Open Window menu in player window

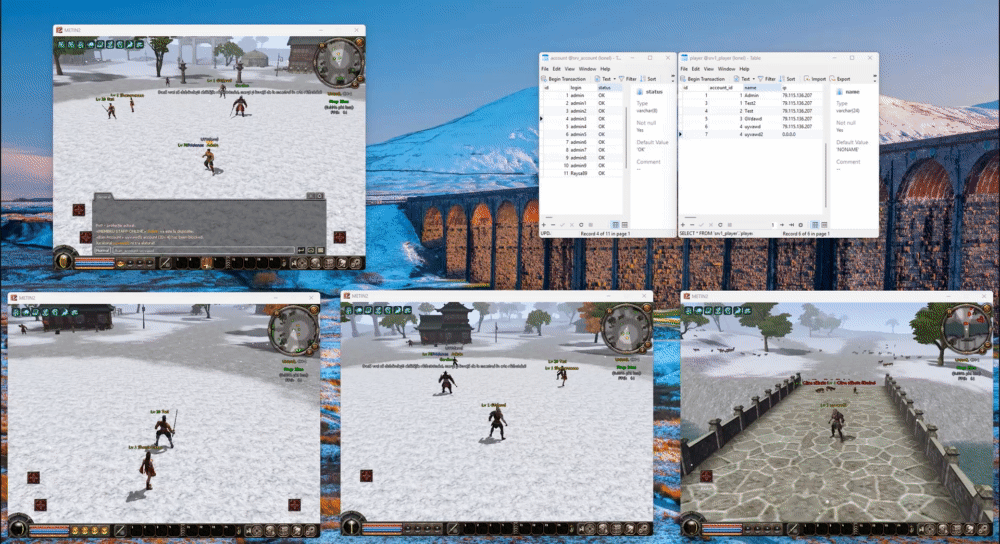[x=726, y=69]
